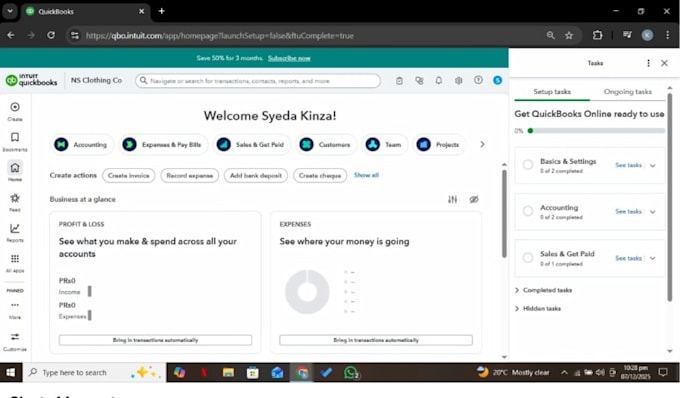Click the customize widgets sliders icon
This screenshot has height=398, width=680.
pyautogui.click(x=452, y=199)
